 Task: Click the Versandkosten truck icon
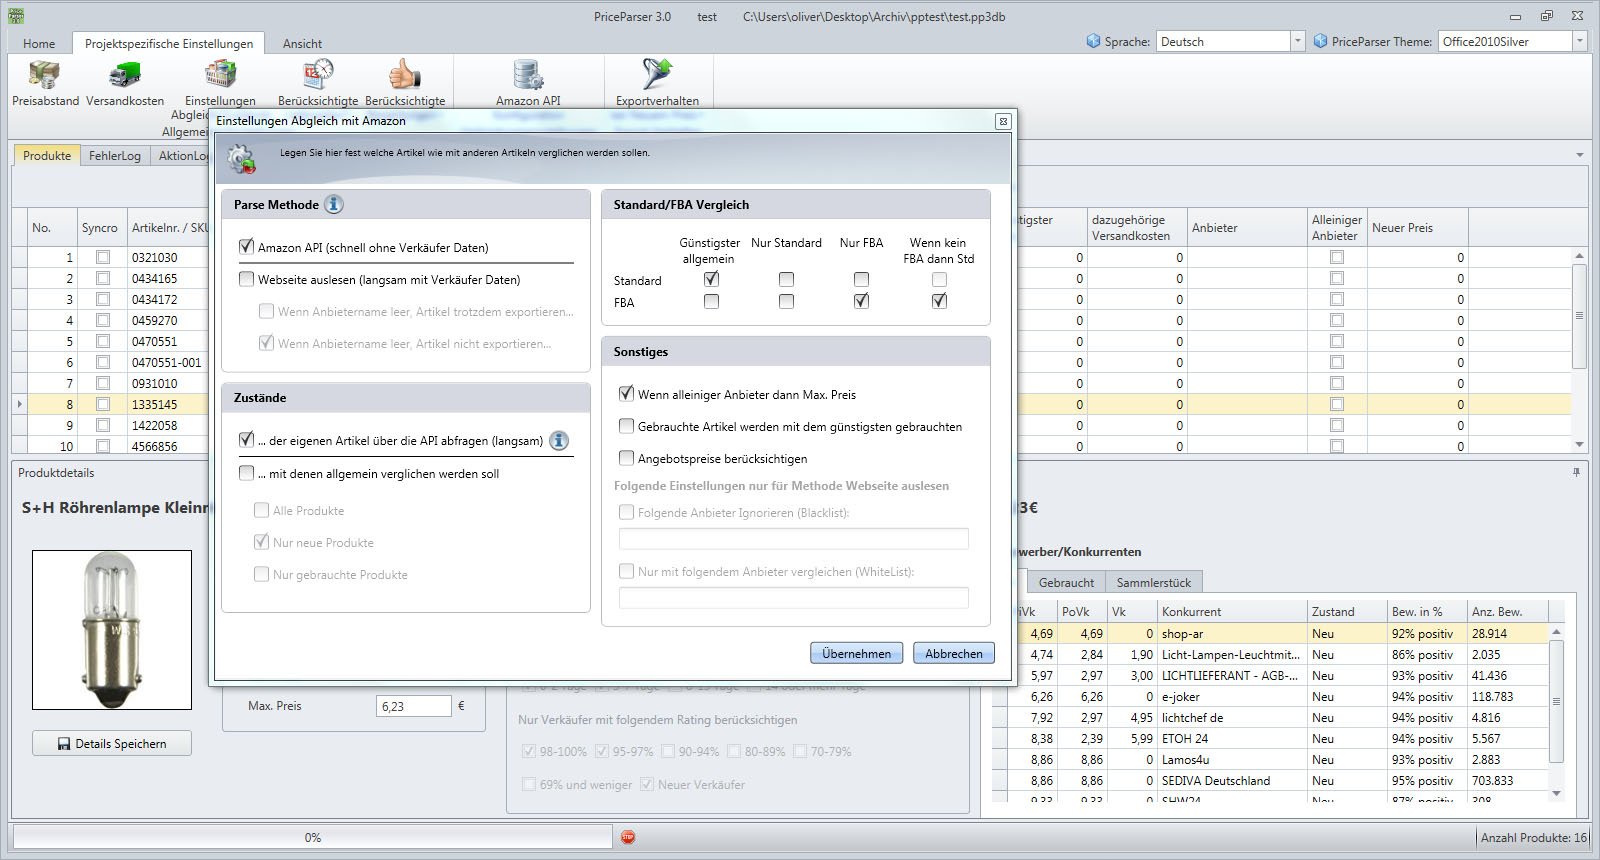coord(125,75)
